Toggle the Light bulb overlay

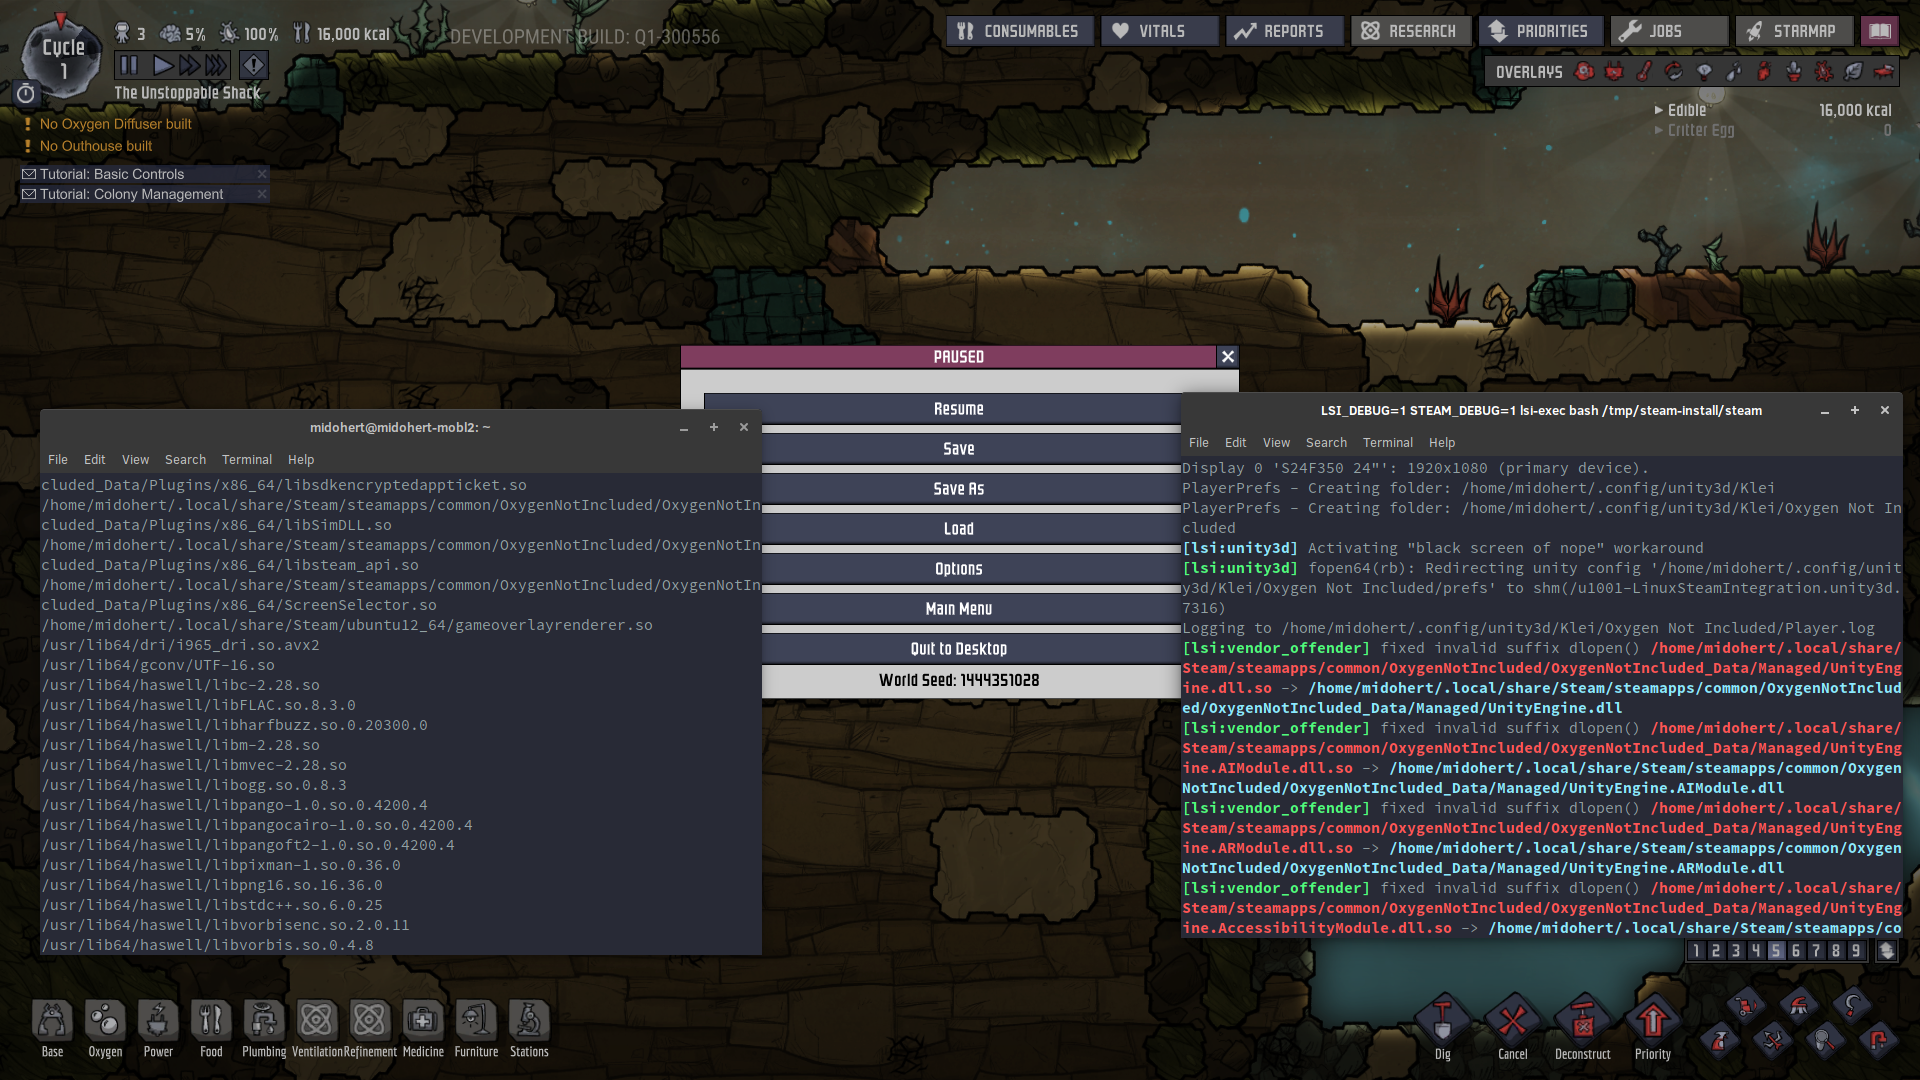(x=1704, y=72)
